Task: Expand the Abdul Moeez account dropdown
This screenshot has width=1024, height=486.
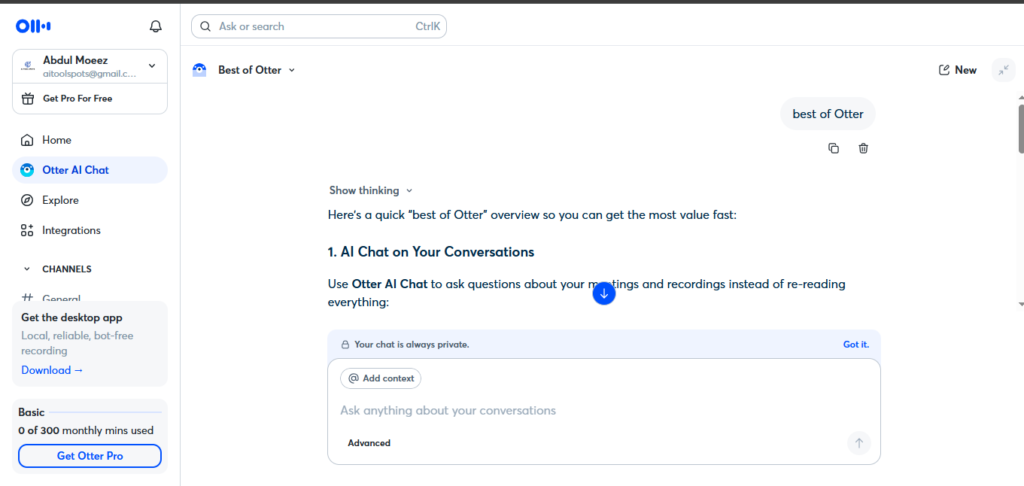Action: click(x=152, y=66)
